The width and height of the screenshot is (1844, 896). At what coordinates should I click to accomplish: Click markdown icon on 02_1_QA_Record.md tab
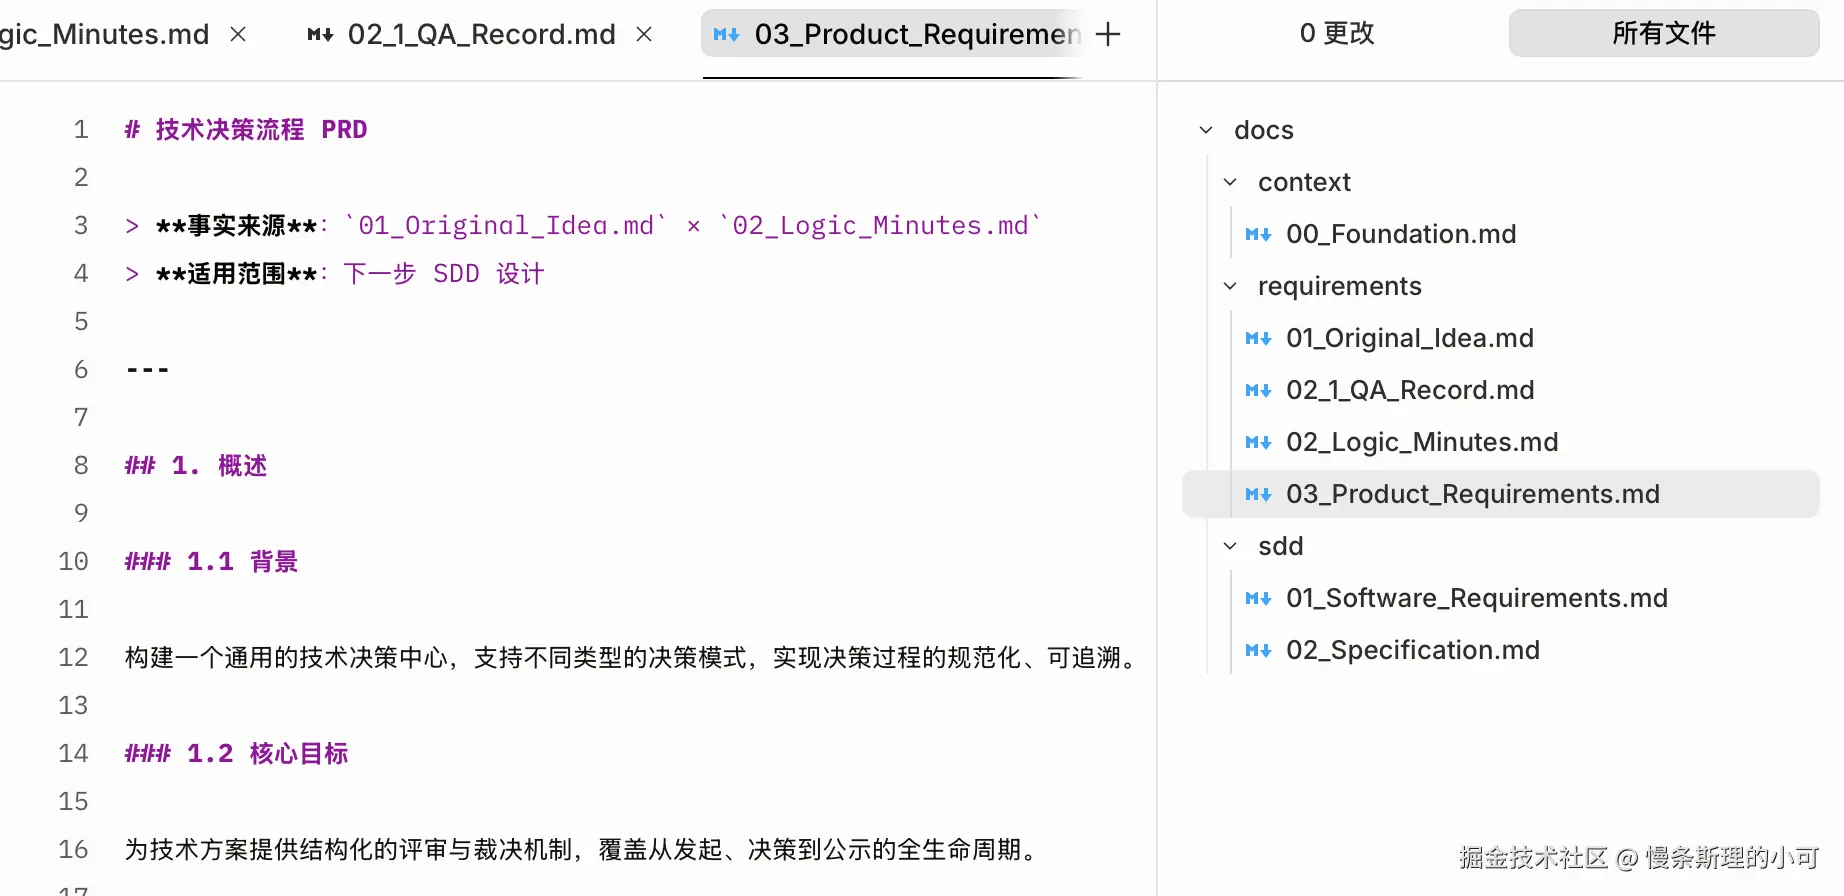320,35
